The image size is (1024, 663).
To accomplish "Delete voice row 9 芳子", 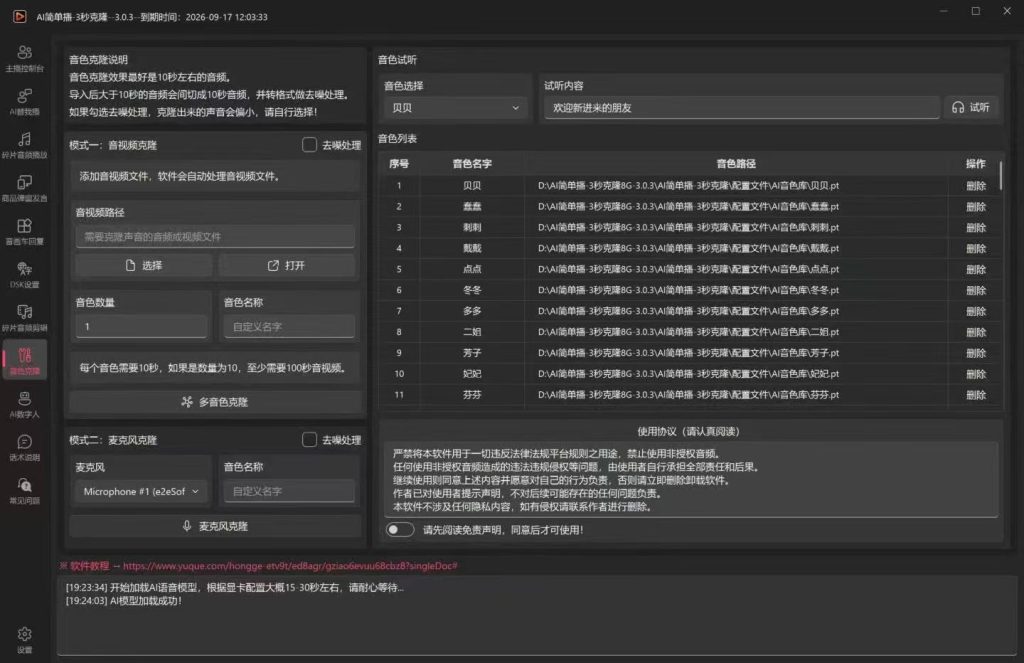I will tap(976, 353).
